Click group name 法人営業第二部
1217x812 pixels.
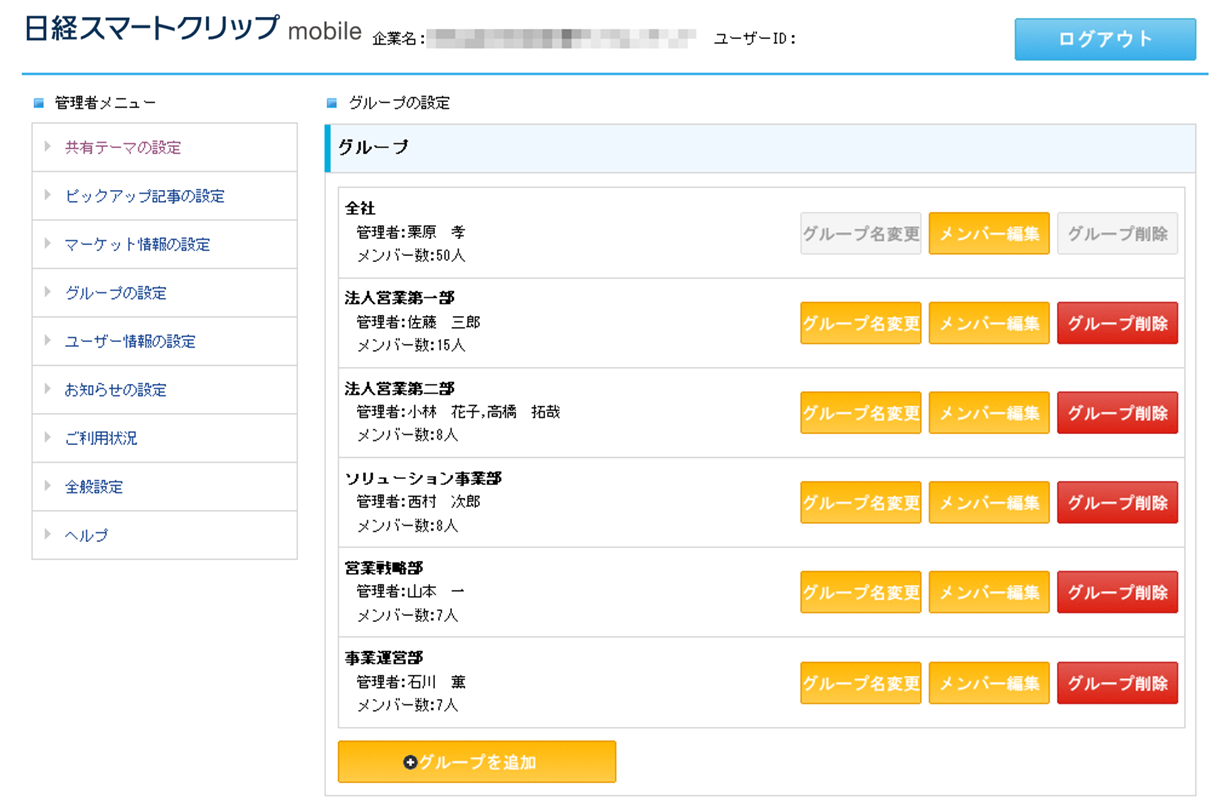[x=399, y=388]
